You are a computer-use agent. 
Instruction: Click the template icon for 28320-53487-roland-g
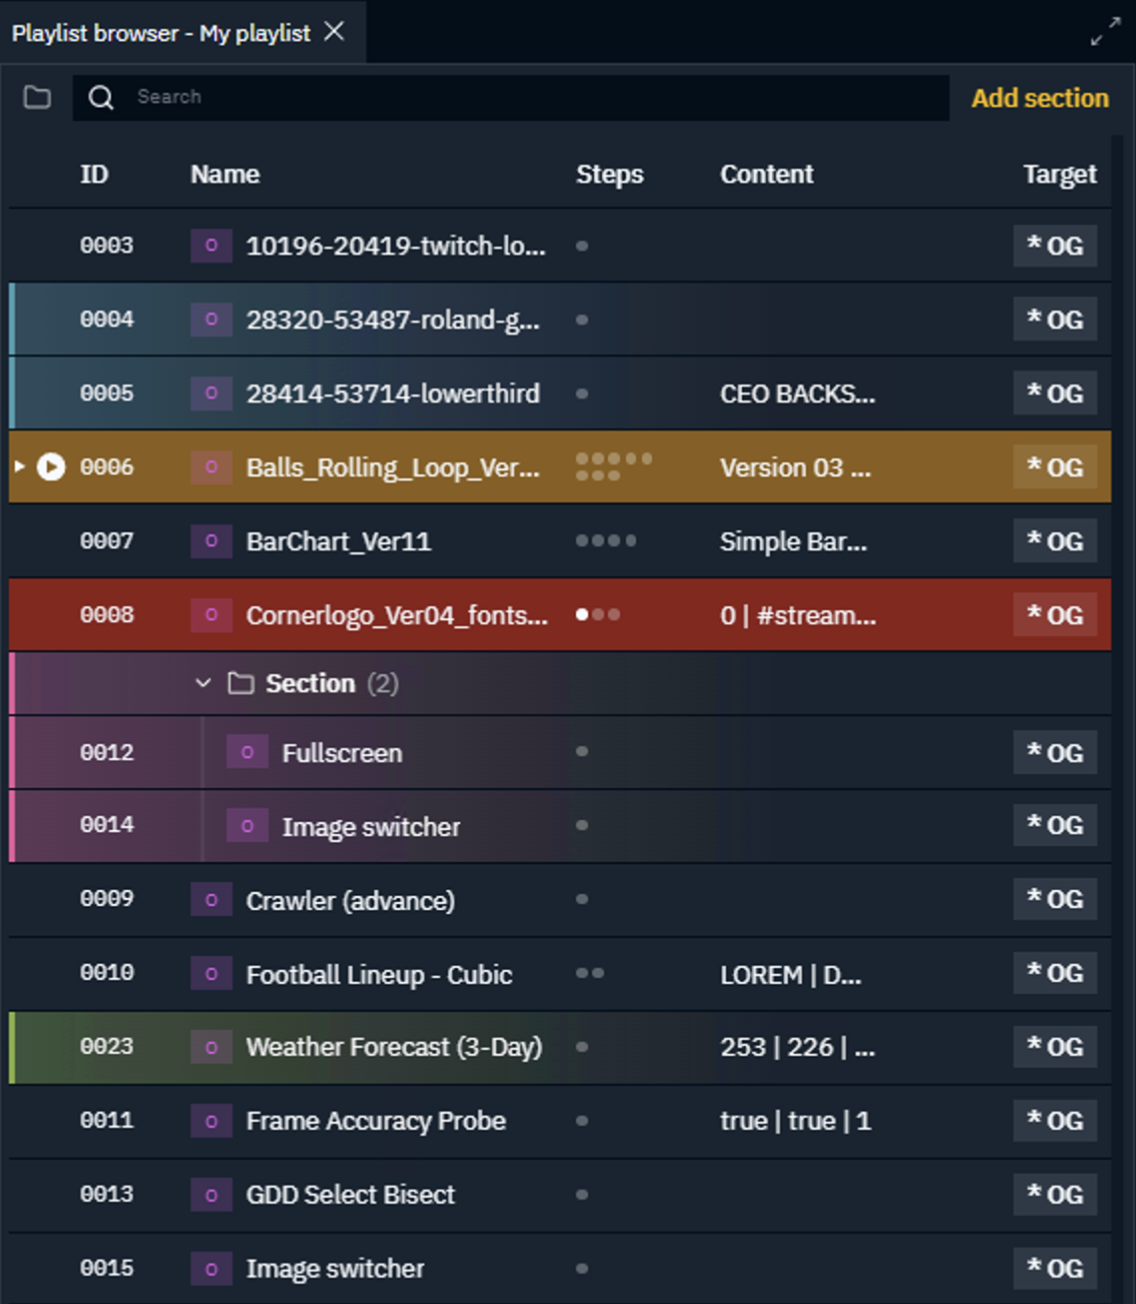(211, 320)
